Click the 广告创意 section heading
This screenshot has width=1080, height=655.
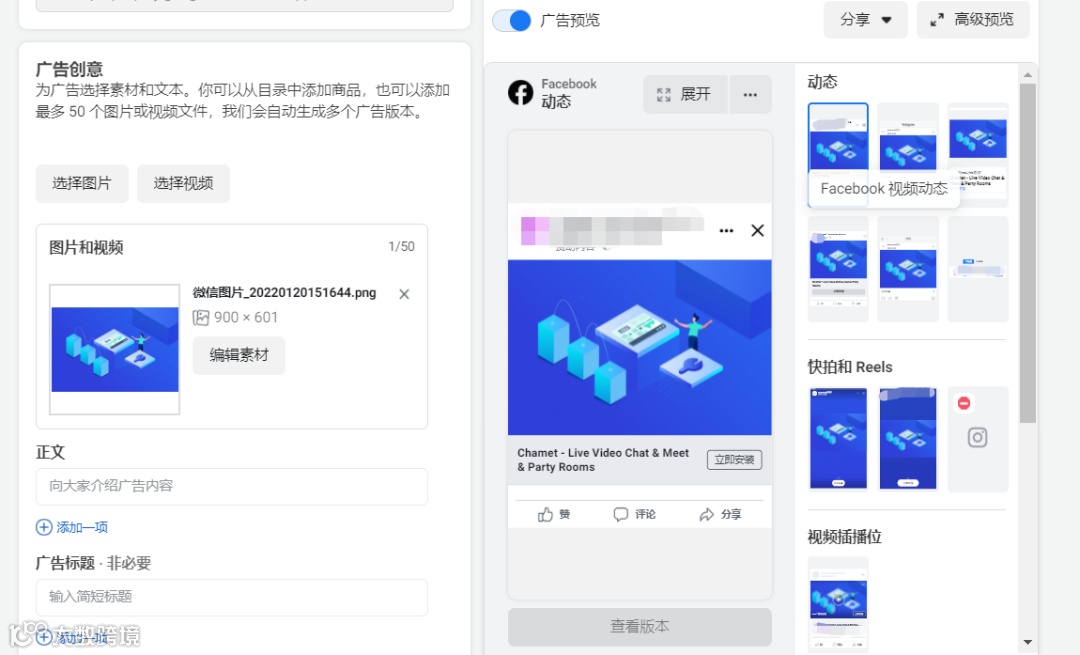tap(70, 69)
